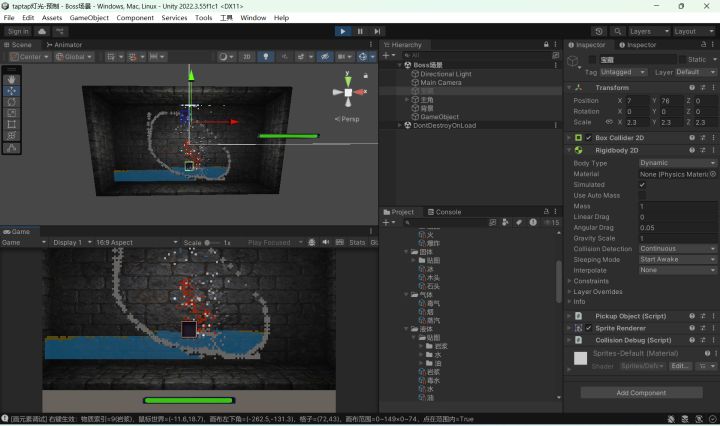Open the Body Type dropdown
720x426 pixels.
[x=677, y=163]
